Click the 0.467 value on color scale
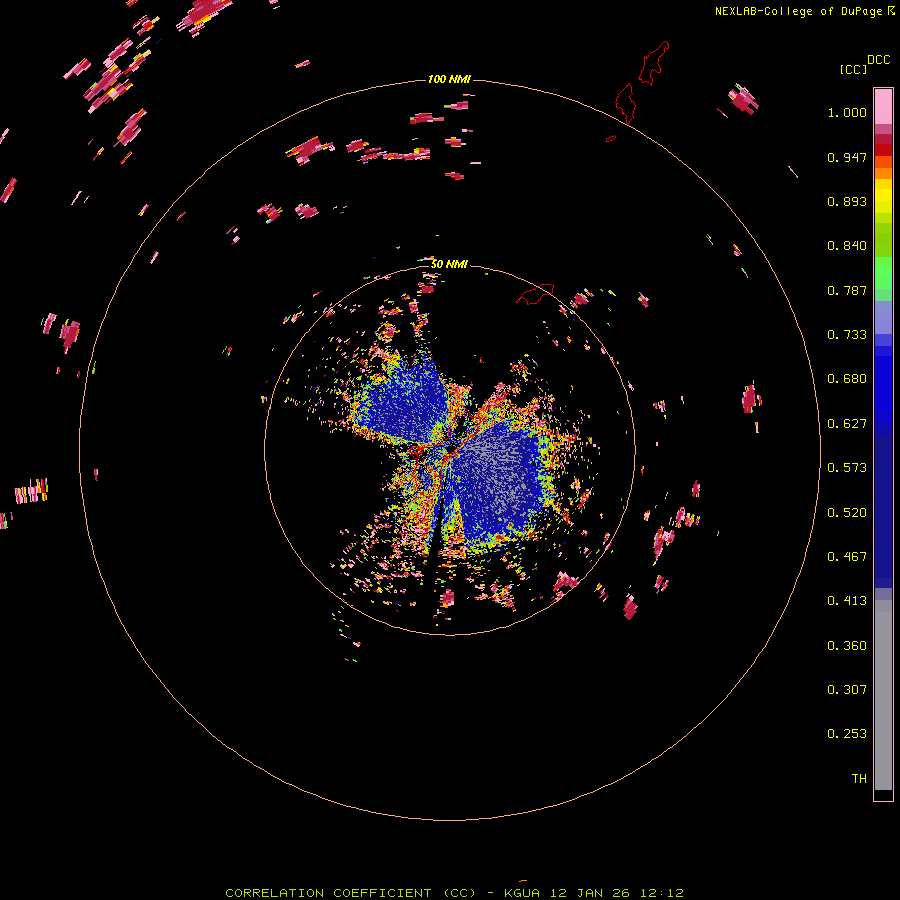The width and height of the screenshot is (900, 900). [847, 557]
